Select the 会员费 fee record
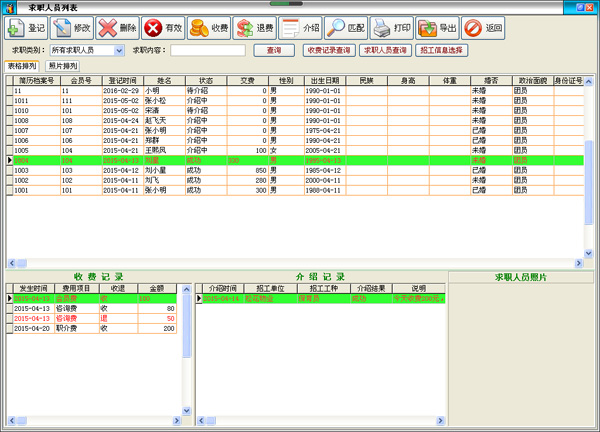The image size is (600, 432). (91, 298)
